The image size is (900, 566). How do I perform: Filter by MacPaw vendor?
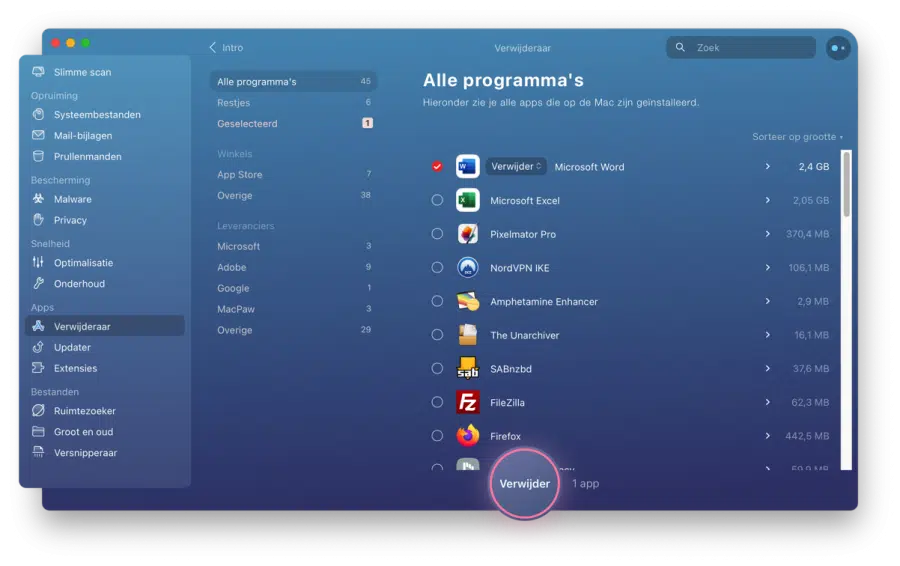[293, 309]
